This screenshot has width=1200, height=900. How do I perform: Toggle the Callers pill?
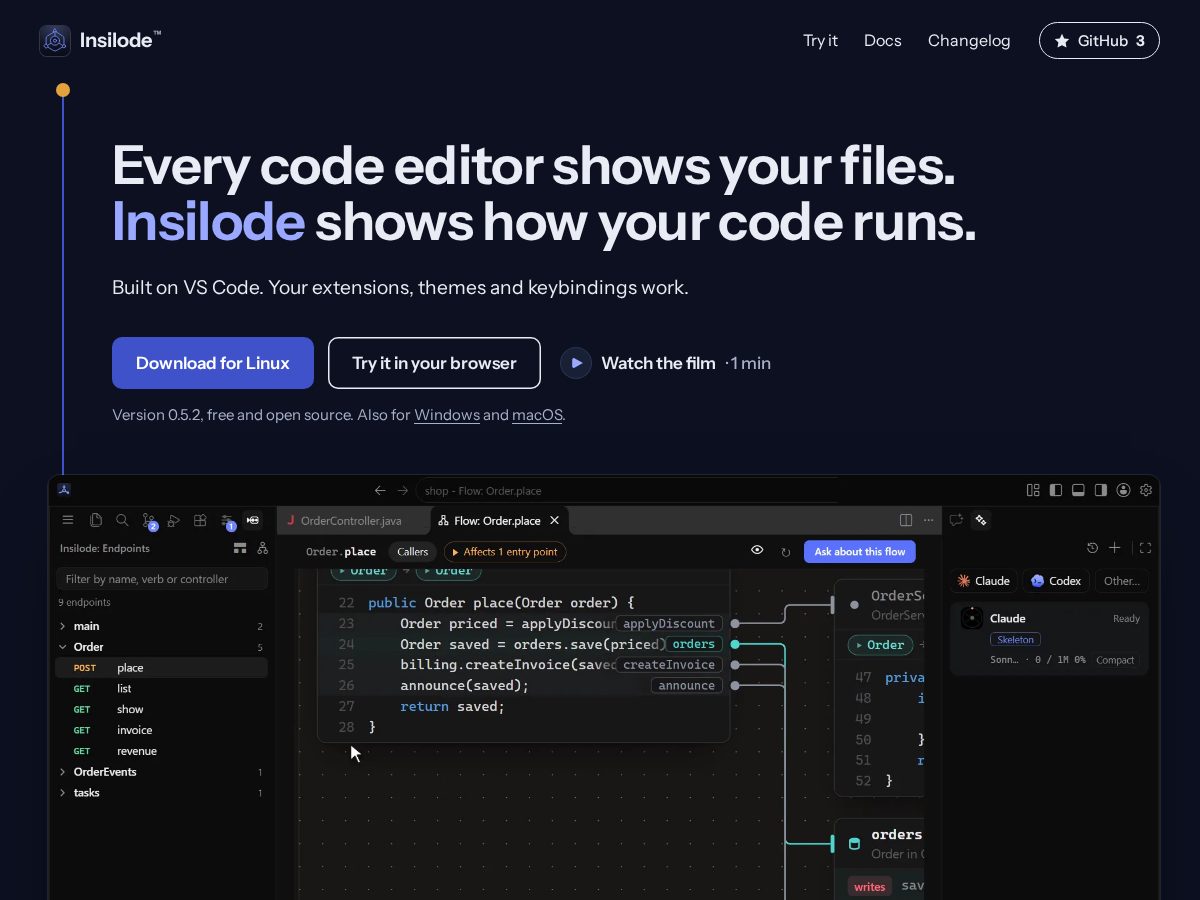[x=412, y=551]
